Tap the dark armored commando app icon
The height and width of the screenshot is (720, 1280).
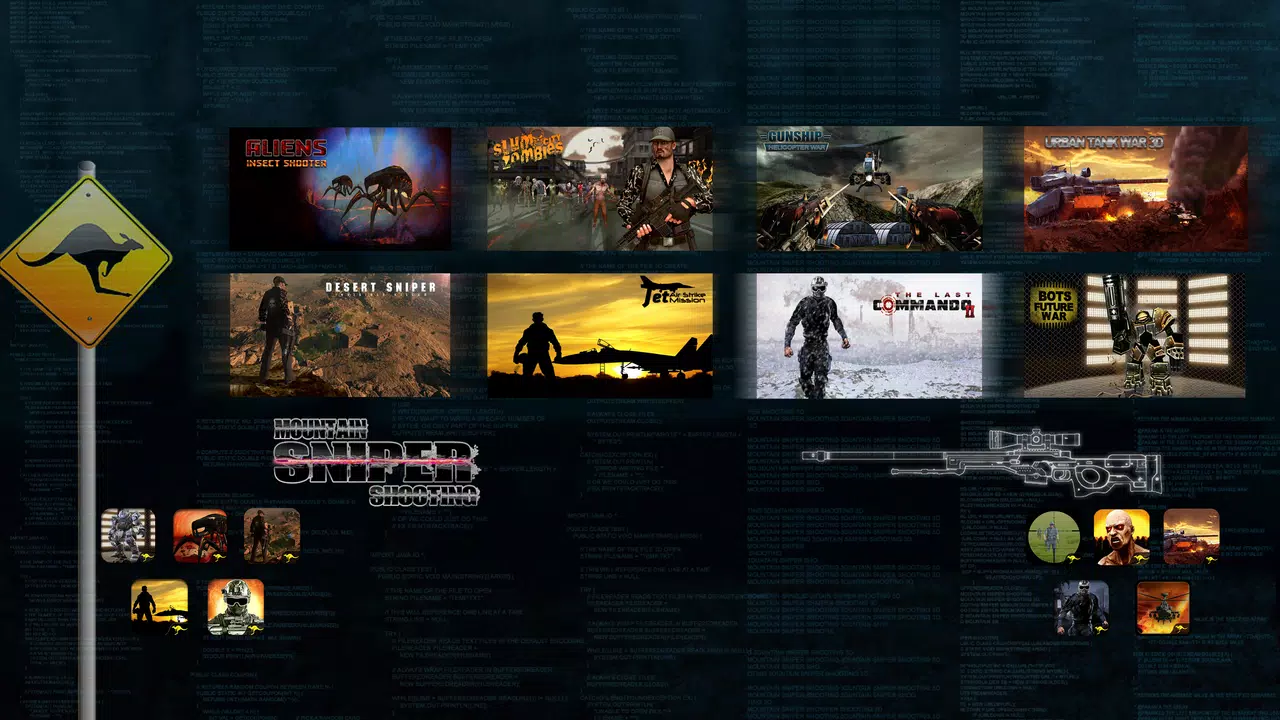tap(1083, 607)
